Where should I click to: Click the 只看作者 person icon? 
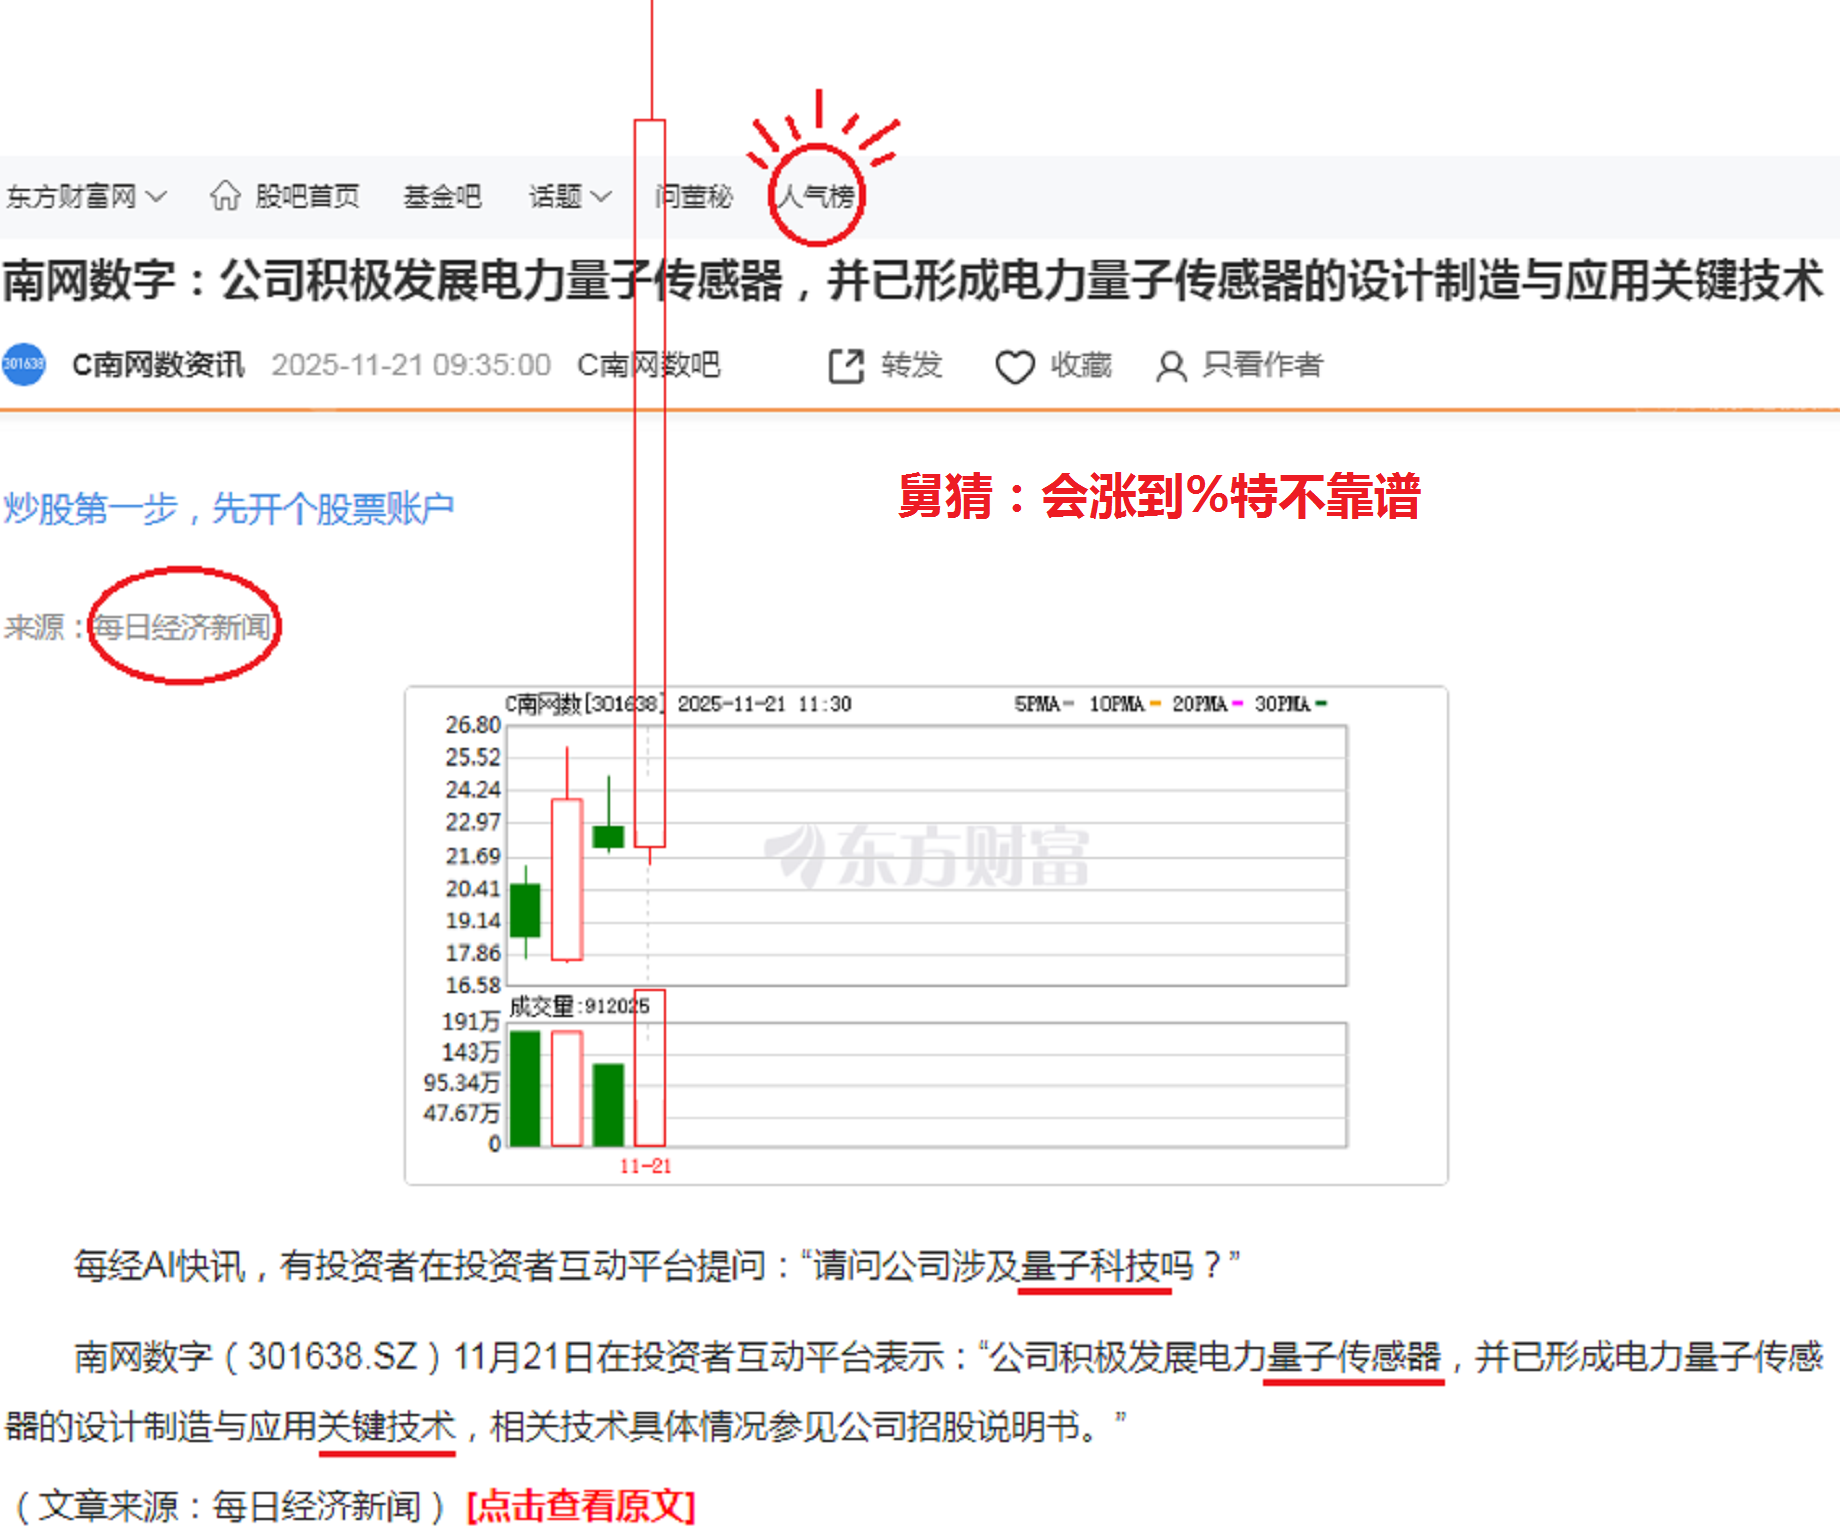pos(1171,367)
